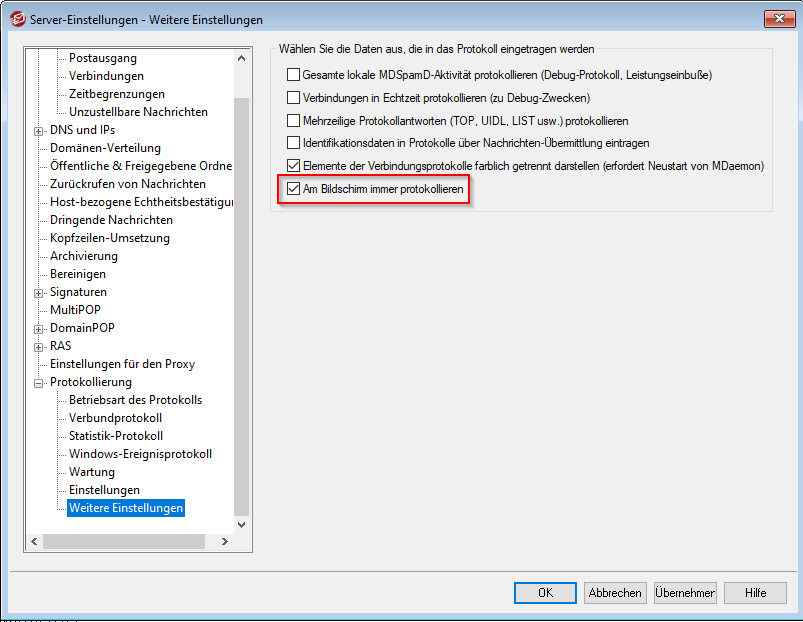The width and height of the screenshot is (803, 622).
Task: Expand the 'DNS und IPs' tree node
Action: (x=39, y=130)
